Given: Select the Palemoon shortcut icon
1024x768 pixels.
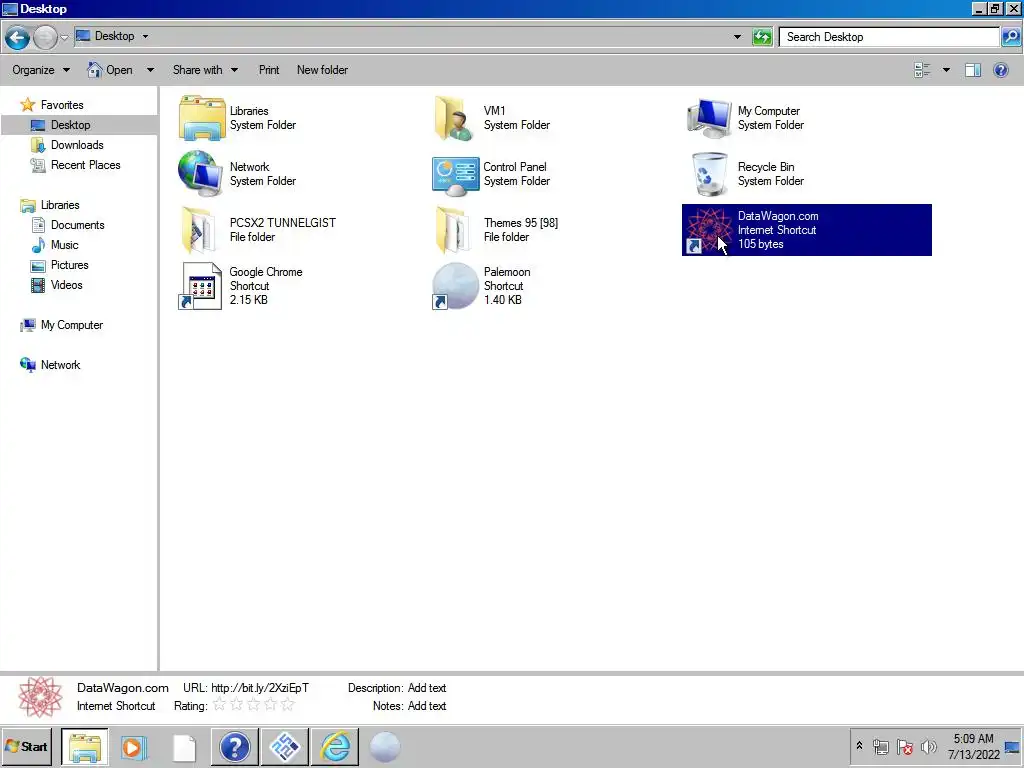Looking at the screenshot, I should (x=455, y=286).
